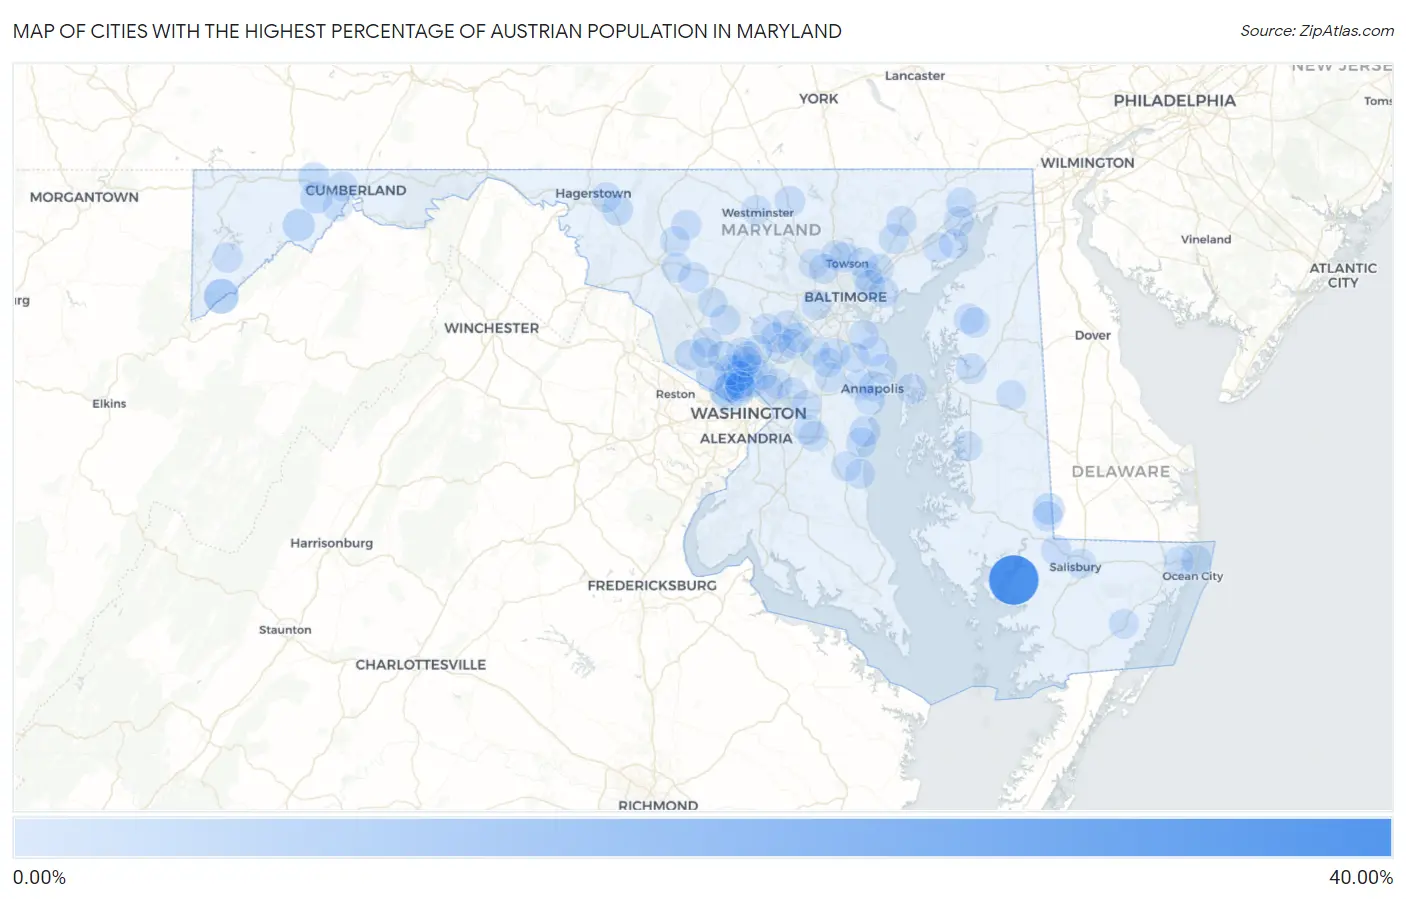Click the 'PHILADELPHIA' map label

tap(1175, 101)
